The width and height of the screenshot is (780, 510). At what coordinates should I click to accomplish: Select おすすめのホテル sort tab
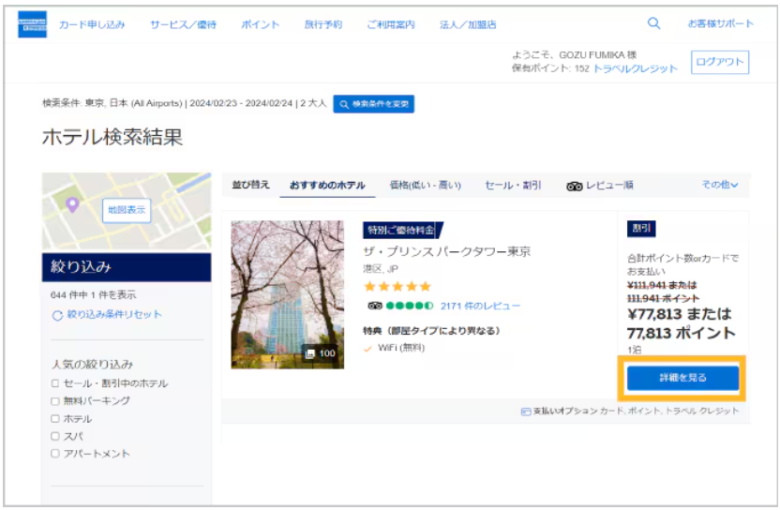click(327, 185)
